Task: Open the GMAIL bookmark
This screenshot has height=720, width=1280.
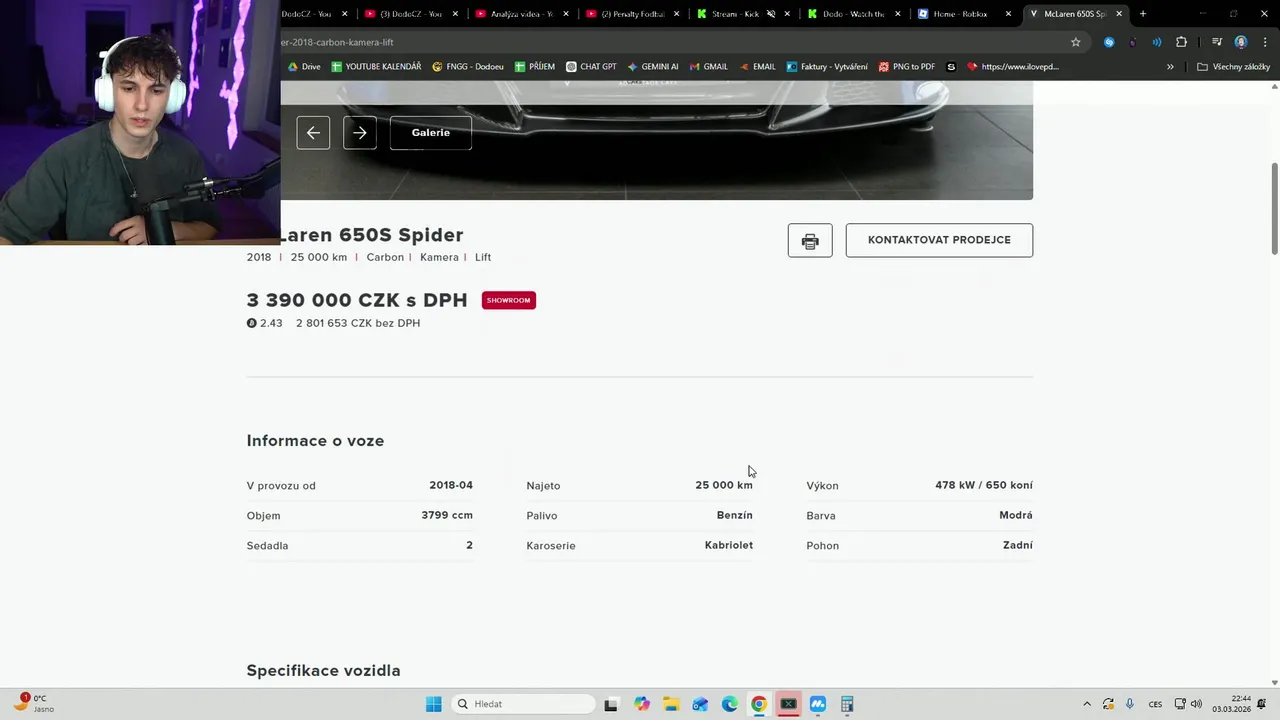Action: coord(709,67)
